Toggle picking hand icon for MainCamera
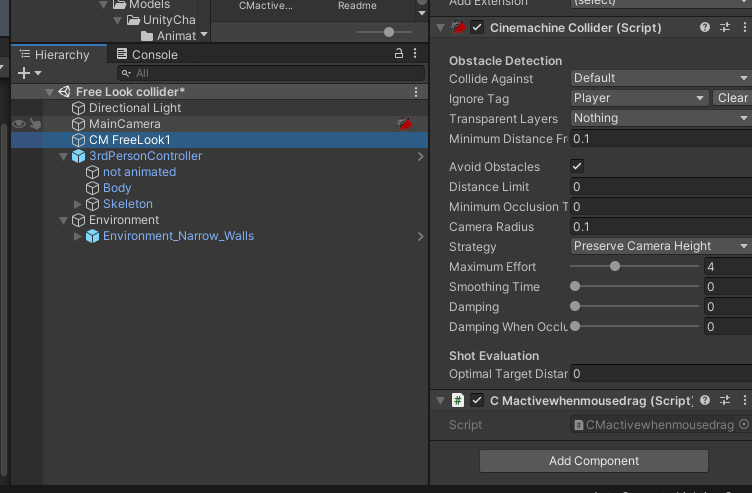The height and width of the screenshot is (493, 752). (x=35, y=124)
